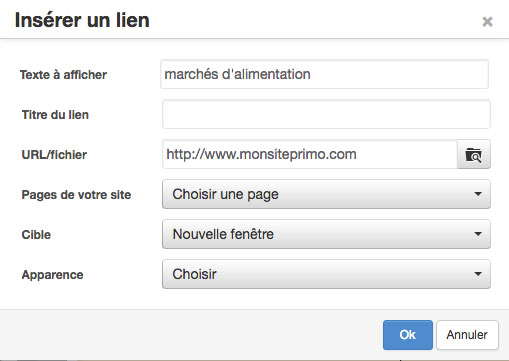
Task: Place cursor in the URL/fichier text field
Action: click(310, 154)
